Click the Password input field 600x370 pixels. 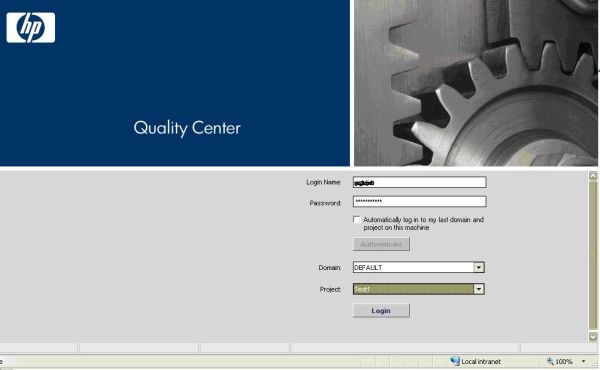(419, 201)
